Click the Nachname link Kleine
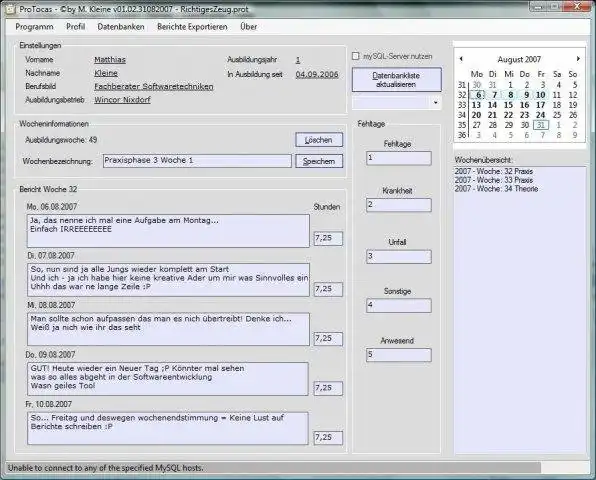The width and height of the screenshot is (596, 480). 106,73
